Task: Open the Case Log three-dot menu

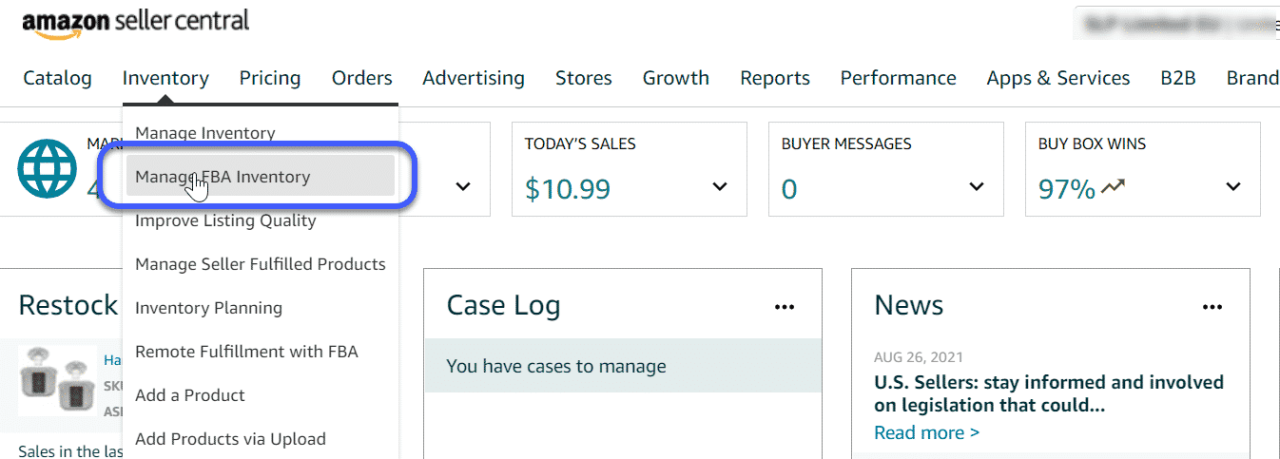Action: pyautogui.click(x=784, y=307)
